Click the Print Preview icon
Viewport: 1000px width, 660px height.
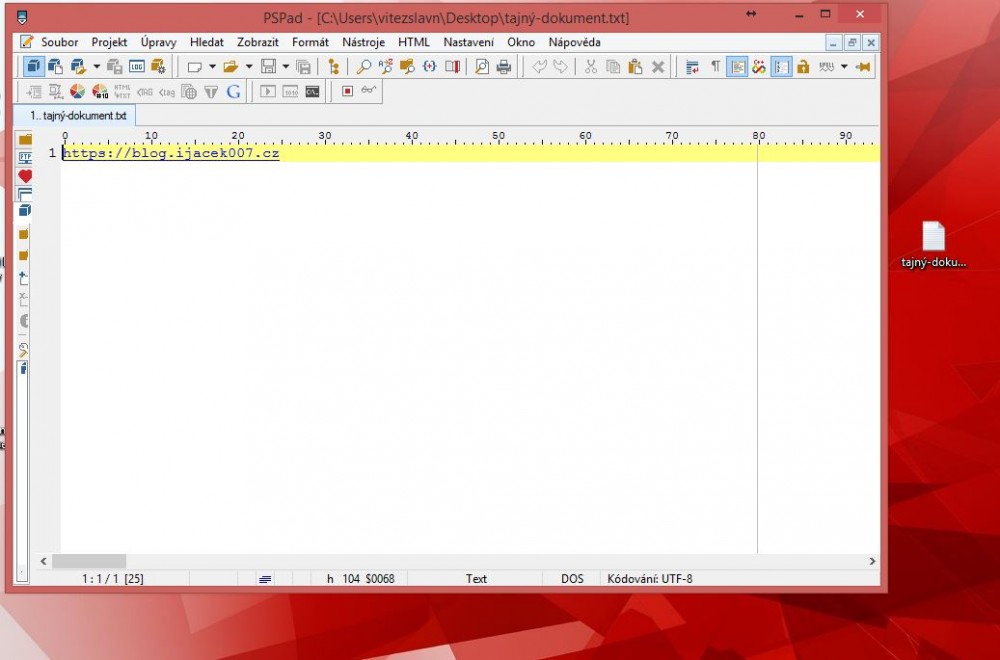click(482, 67)
